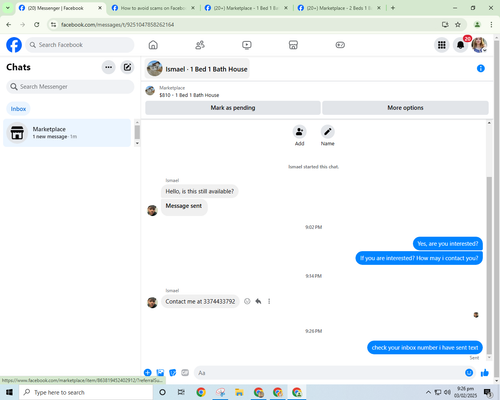500x400 pixels.
Task: Open Chats options three-dot button
Action: (x=108, y=67)
